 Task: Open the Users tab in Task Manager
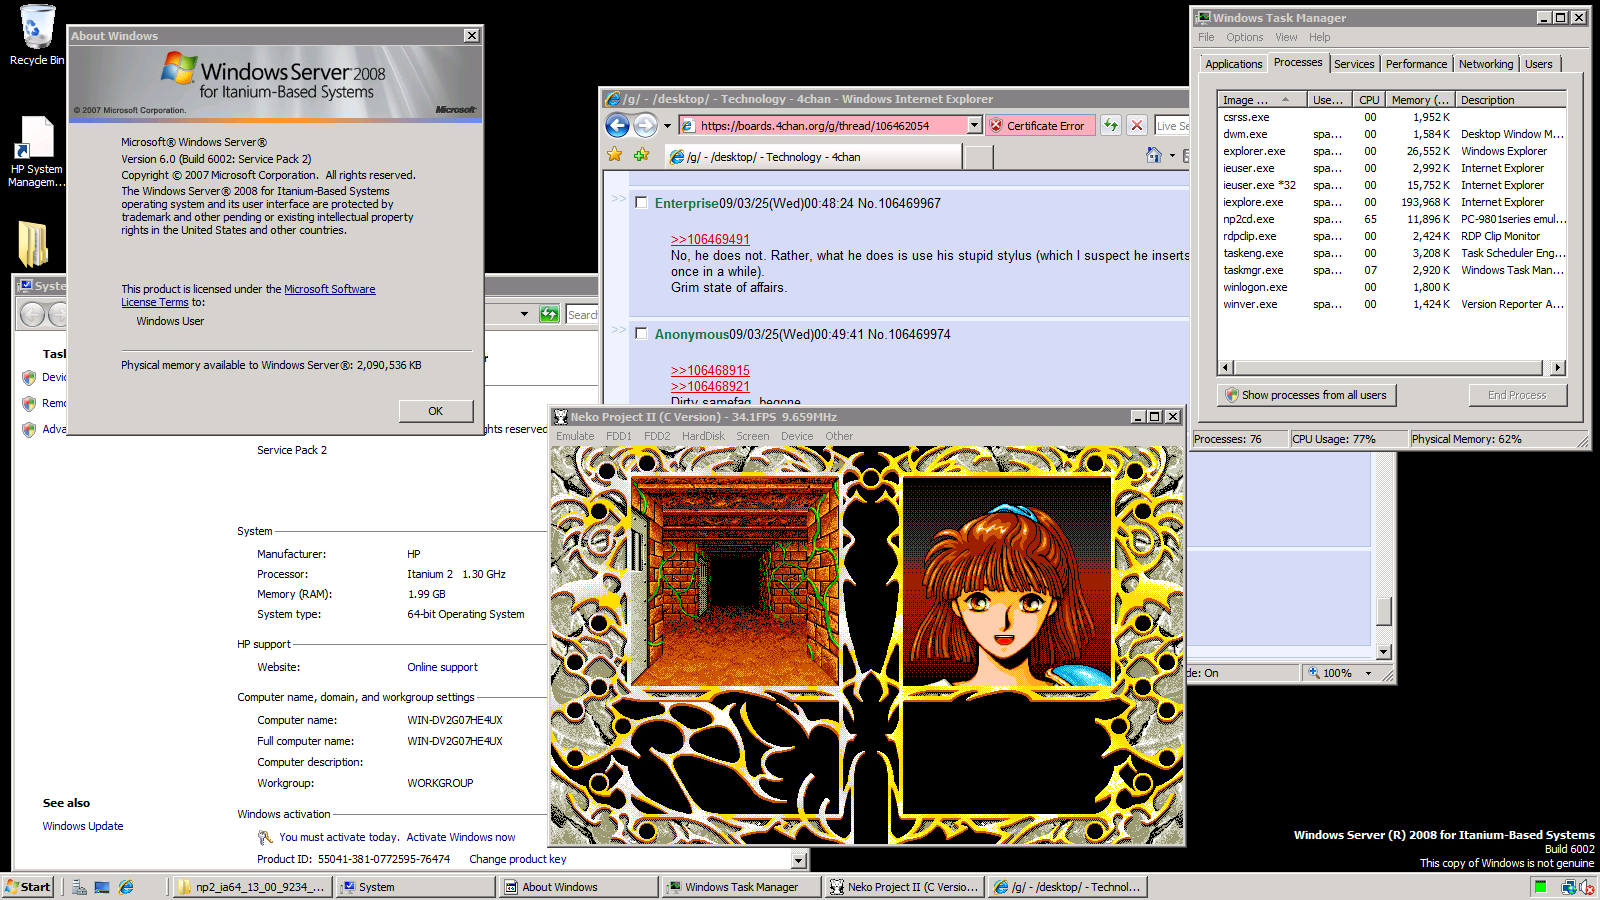tap(1539, 64)
